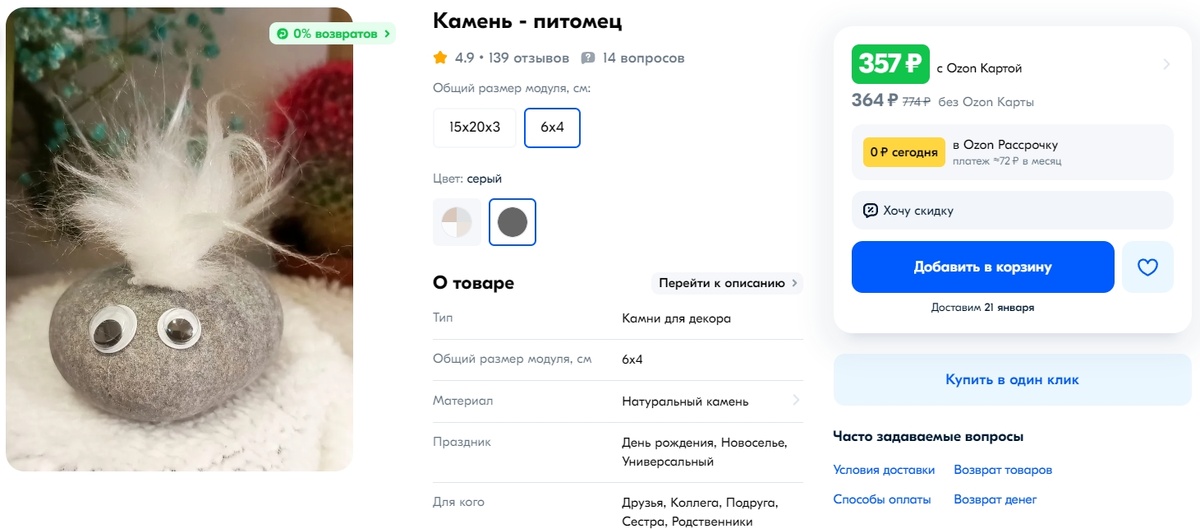Image resolution: width=1200 pixels, height=529 pixels.
Task: Open the 139 отзывов reviews link
Action: (529, 58)
